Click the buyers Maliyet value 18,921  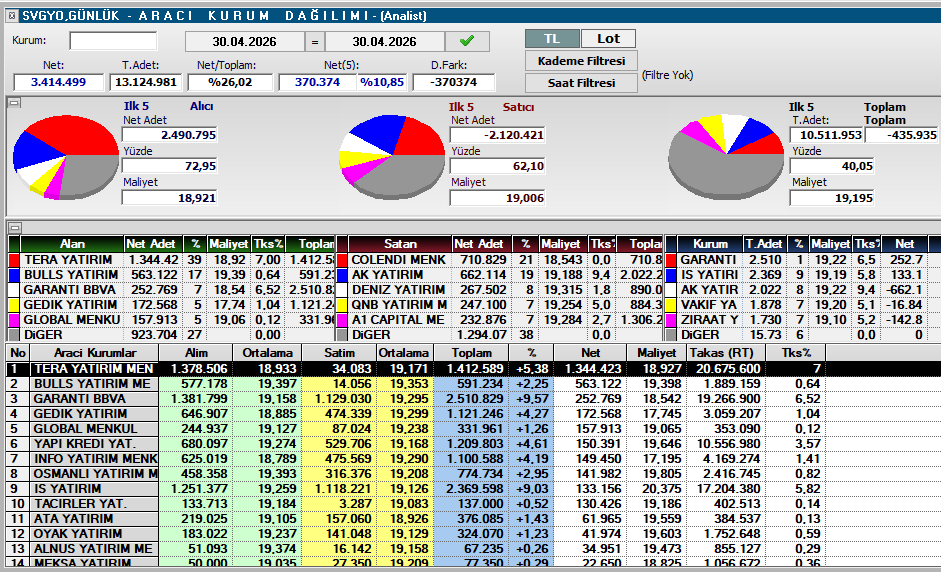coord(169,198)
